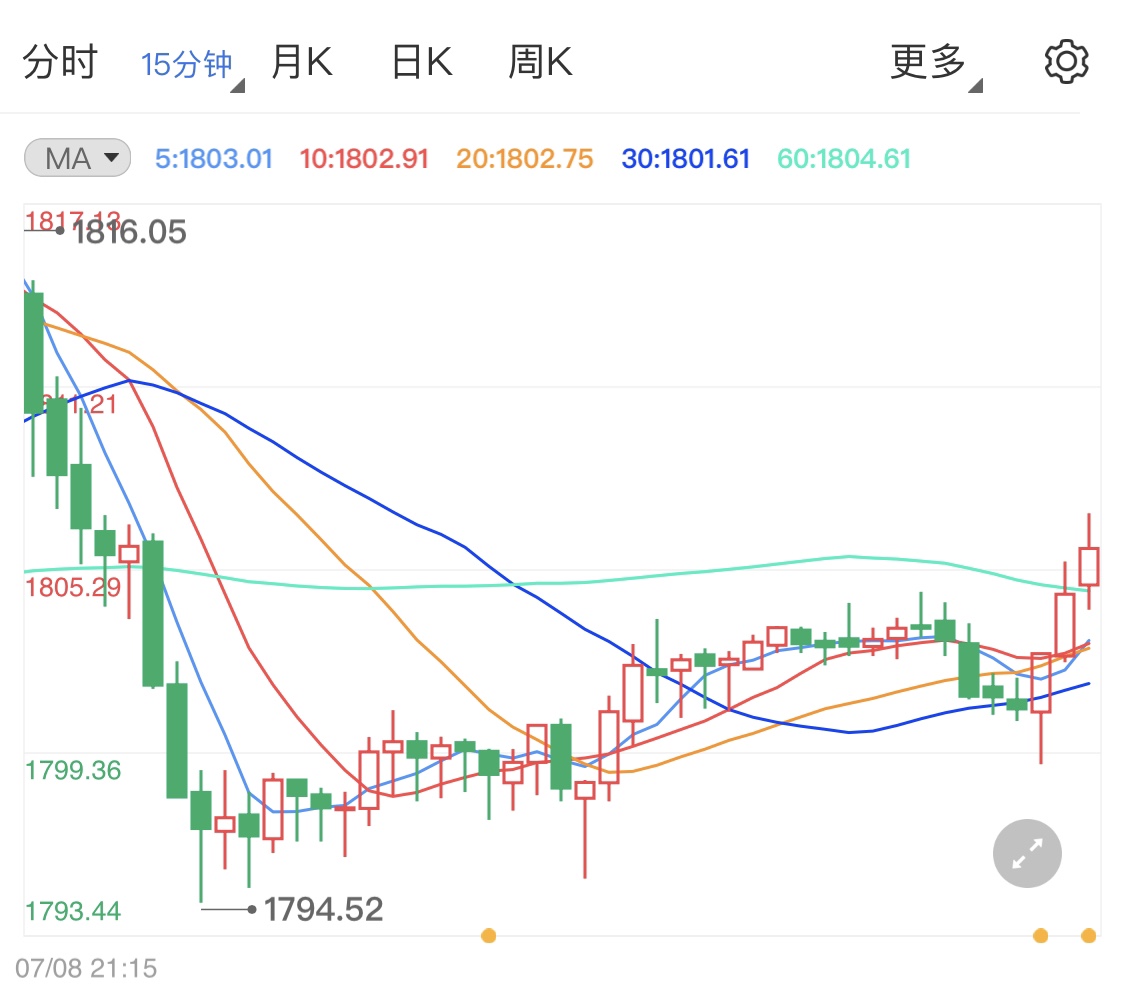The image size is (1125, 998).
Task: Switch to the 月K tab
Action: tap(302, 62)
